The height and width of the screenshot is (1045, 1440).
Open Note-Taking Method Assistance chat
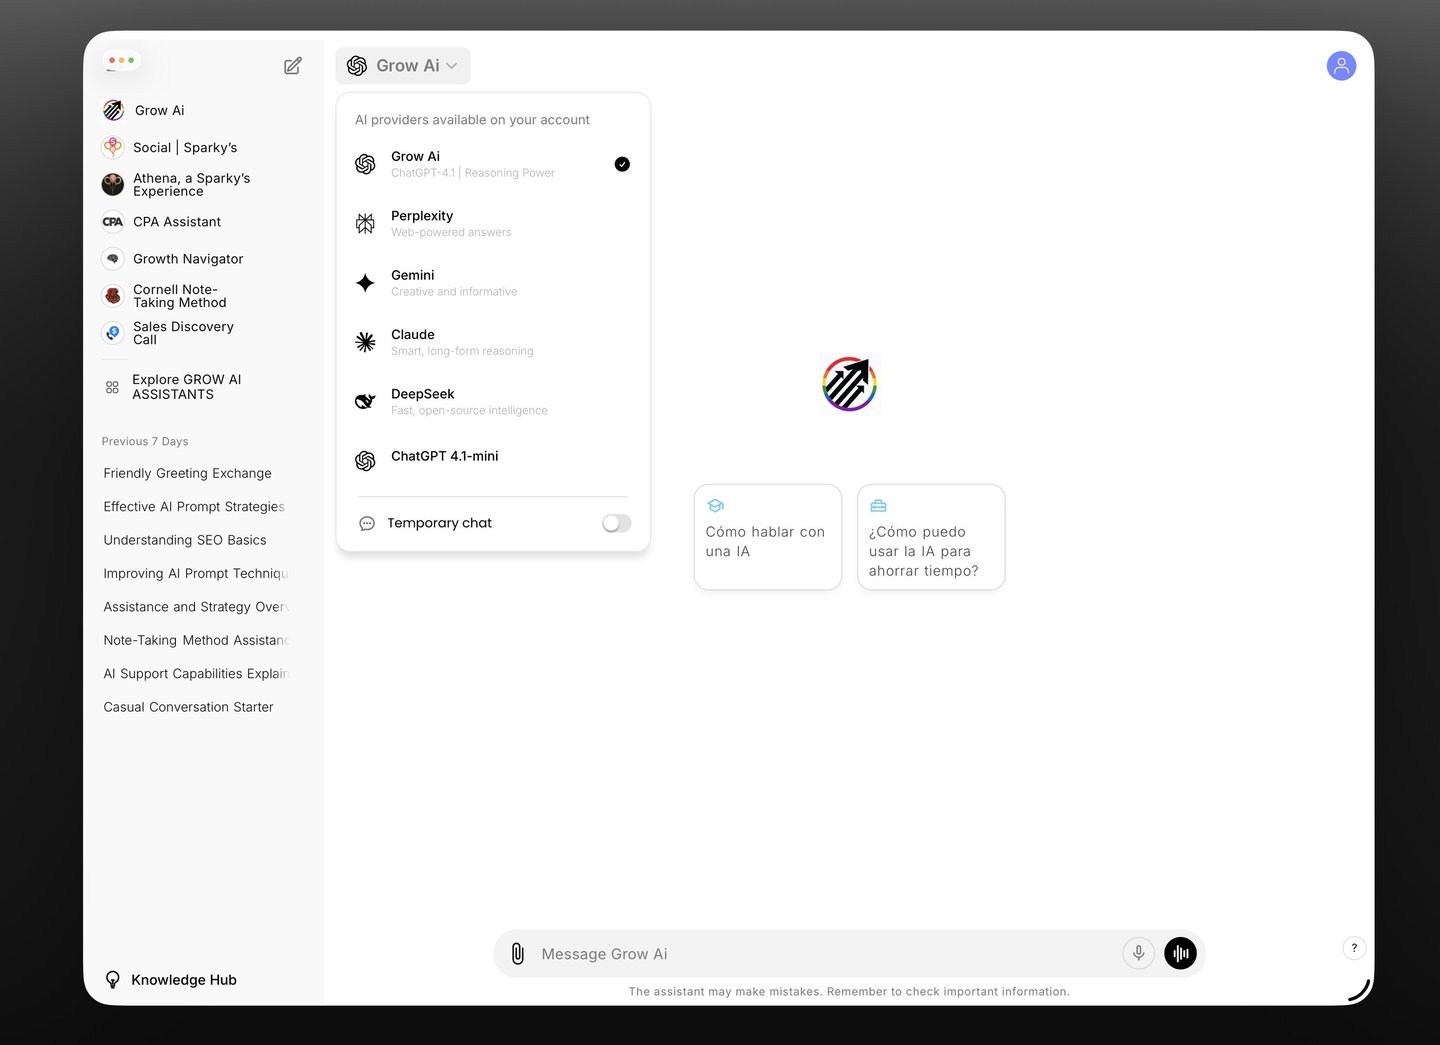pos(196,640)
